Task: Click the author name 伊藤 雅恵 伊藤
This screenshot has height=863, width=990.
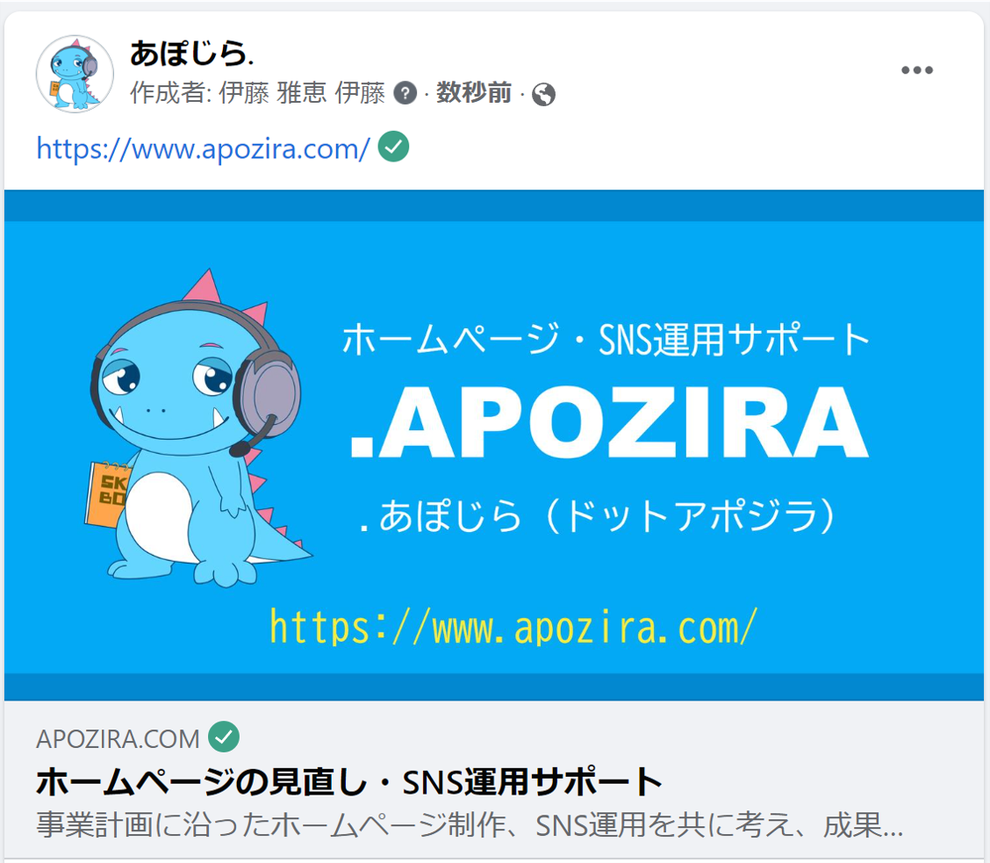Action: 302,93
